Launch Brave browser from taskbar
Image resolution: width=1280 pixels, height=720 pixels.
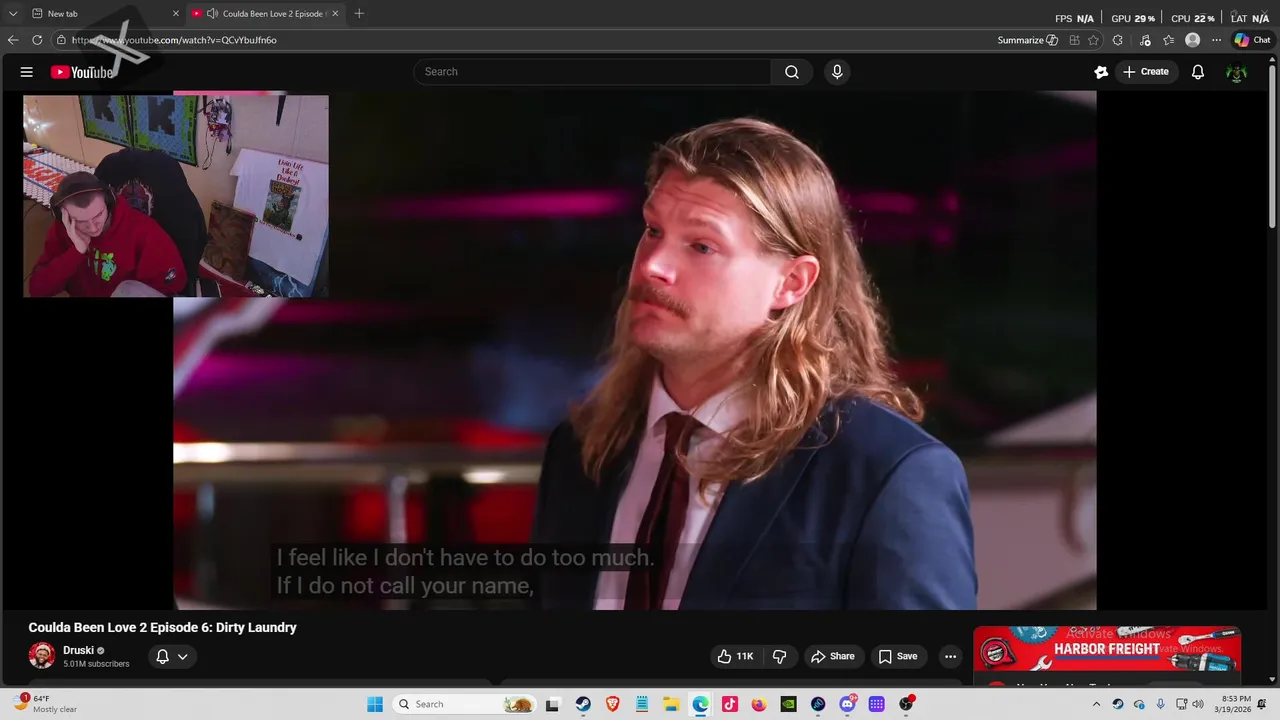(x=612, y=704)
